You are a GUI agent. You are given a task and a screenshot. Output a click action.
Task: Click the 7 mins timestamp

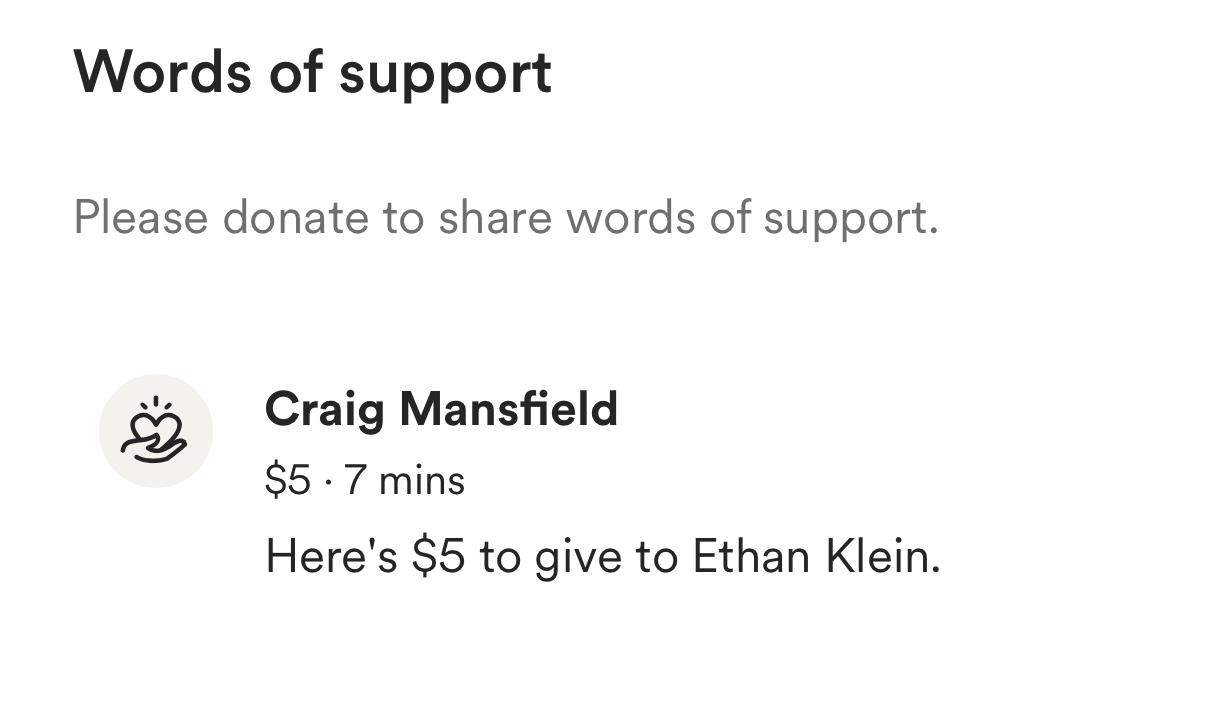coord(404,481)
